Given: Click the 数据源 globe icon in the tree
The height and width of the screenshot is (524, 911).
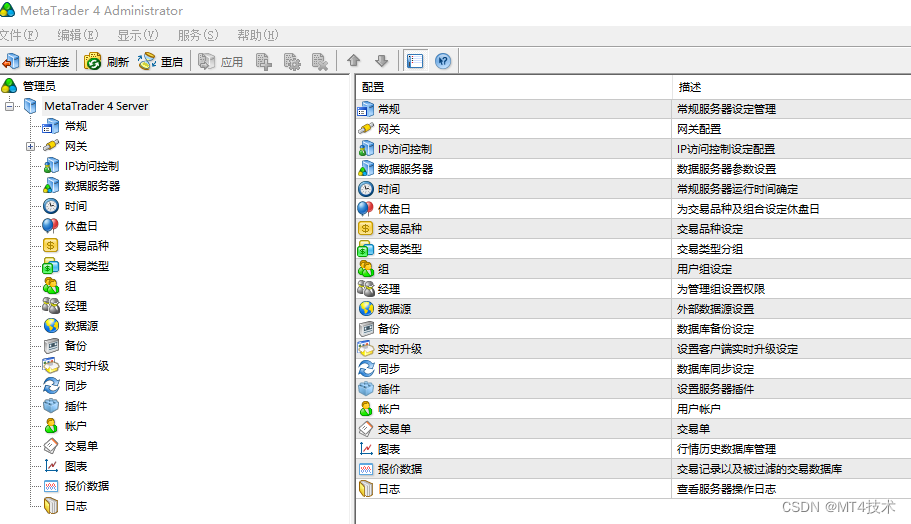Looking at the screenshot, I should pos(51,326).
